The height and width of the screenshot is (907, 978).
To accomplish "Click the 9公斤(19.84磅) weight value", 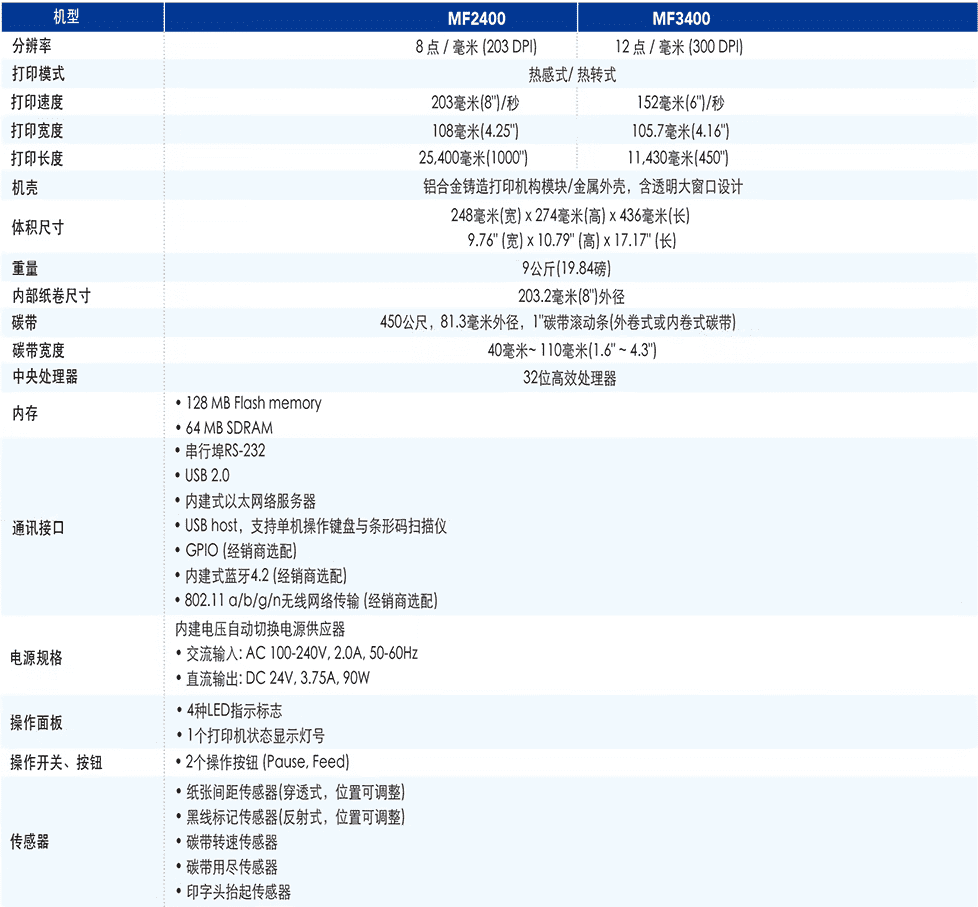I will 572,268.
